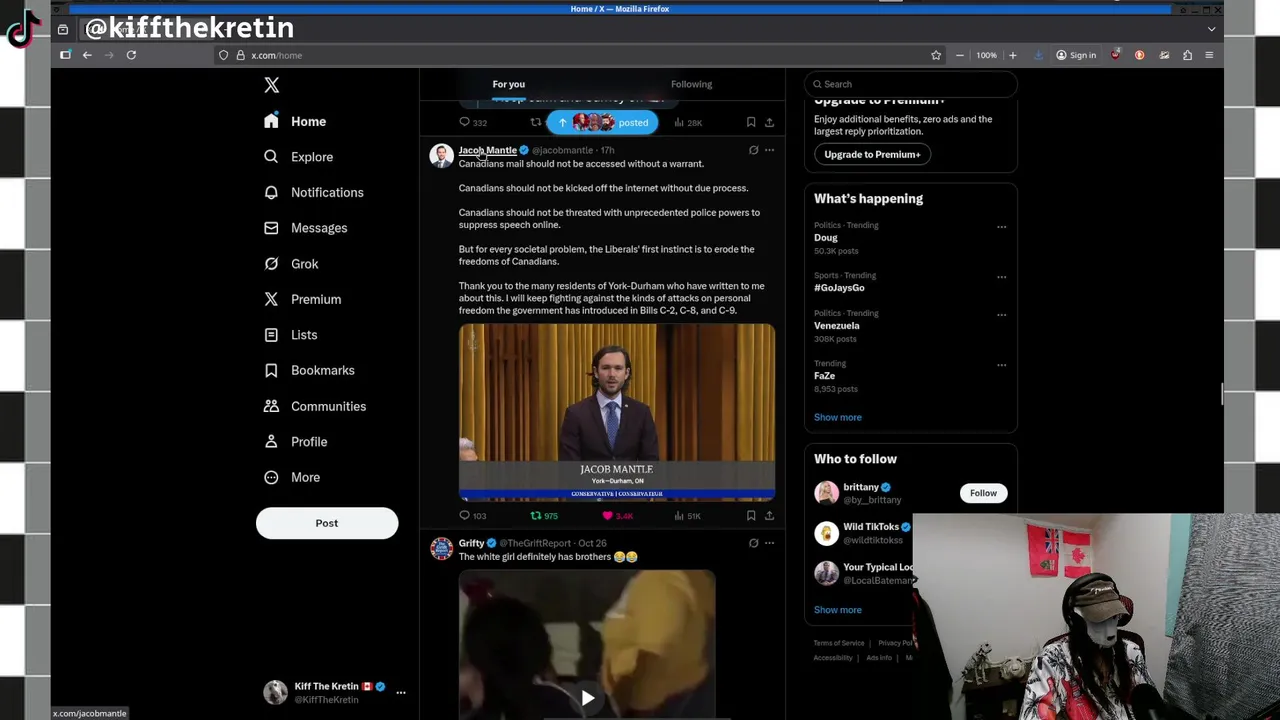The image size is (1280, 720).
Task: Share the top post
Action: tap(769, 123)
